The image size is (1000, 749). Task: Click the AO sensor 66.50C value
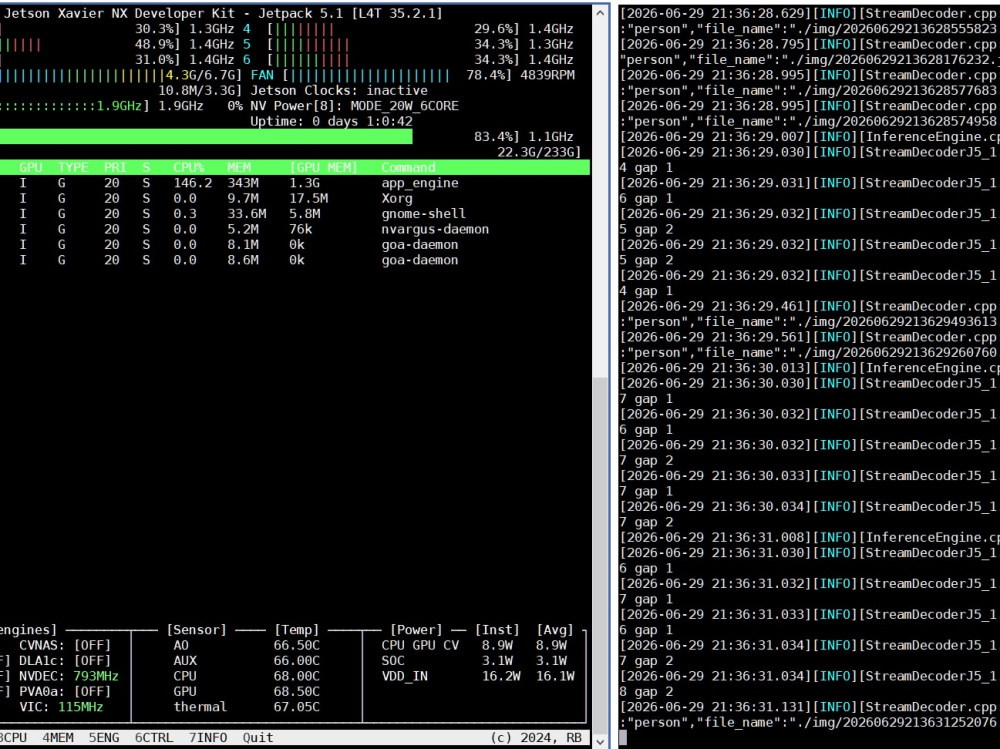297,646
